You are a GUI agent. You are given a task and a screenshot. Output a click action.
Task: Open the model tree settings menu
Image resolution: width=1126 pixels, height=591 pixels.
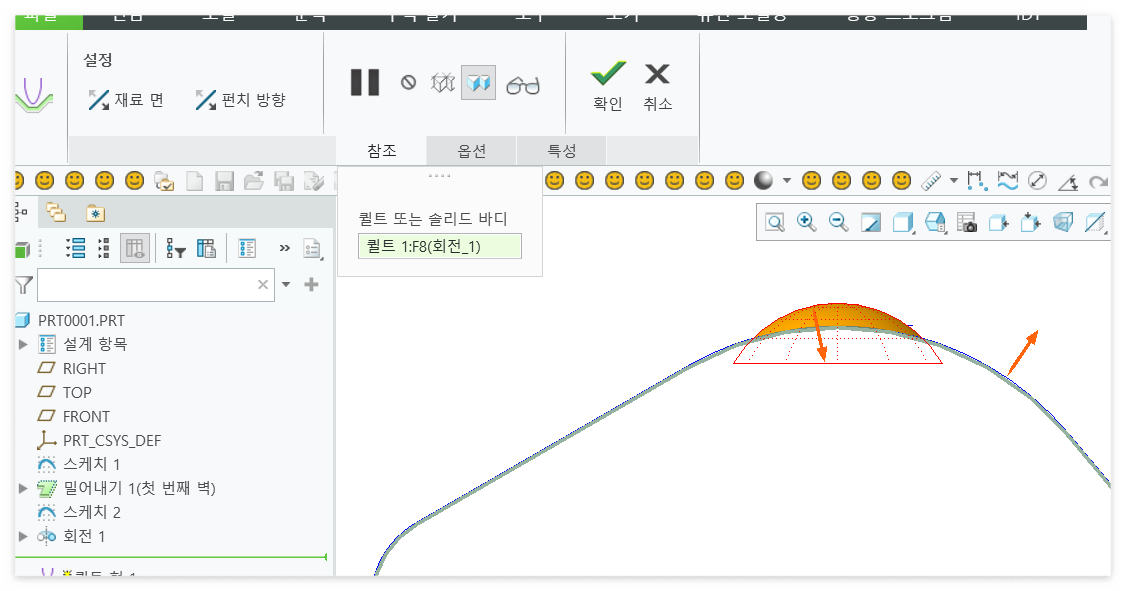[x=312, y=249]
